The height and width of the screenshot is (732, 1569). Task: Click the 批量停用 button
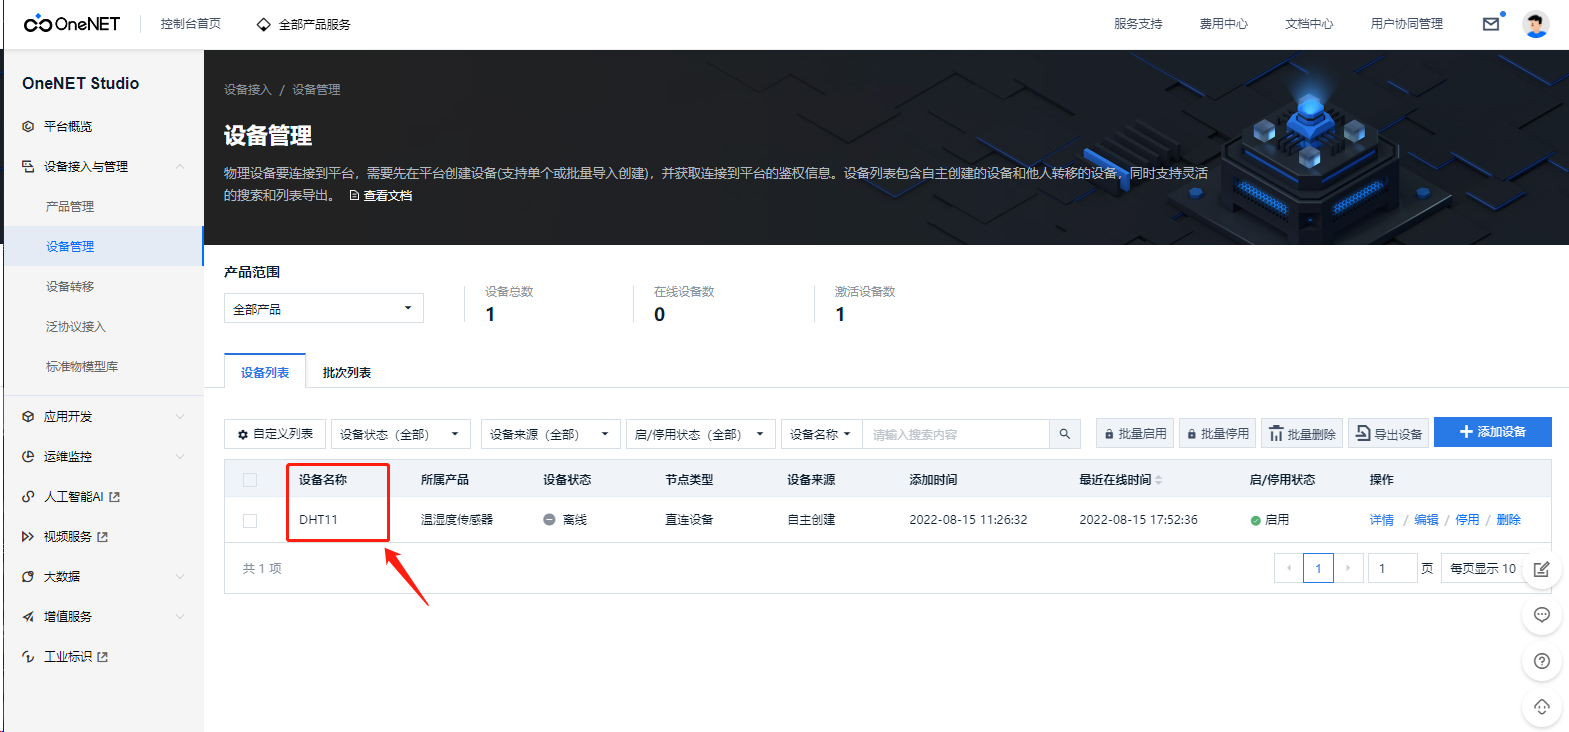point(1218,434)
